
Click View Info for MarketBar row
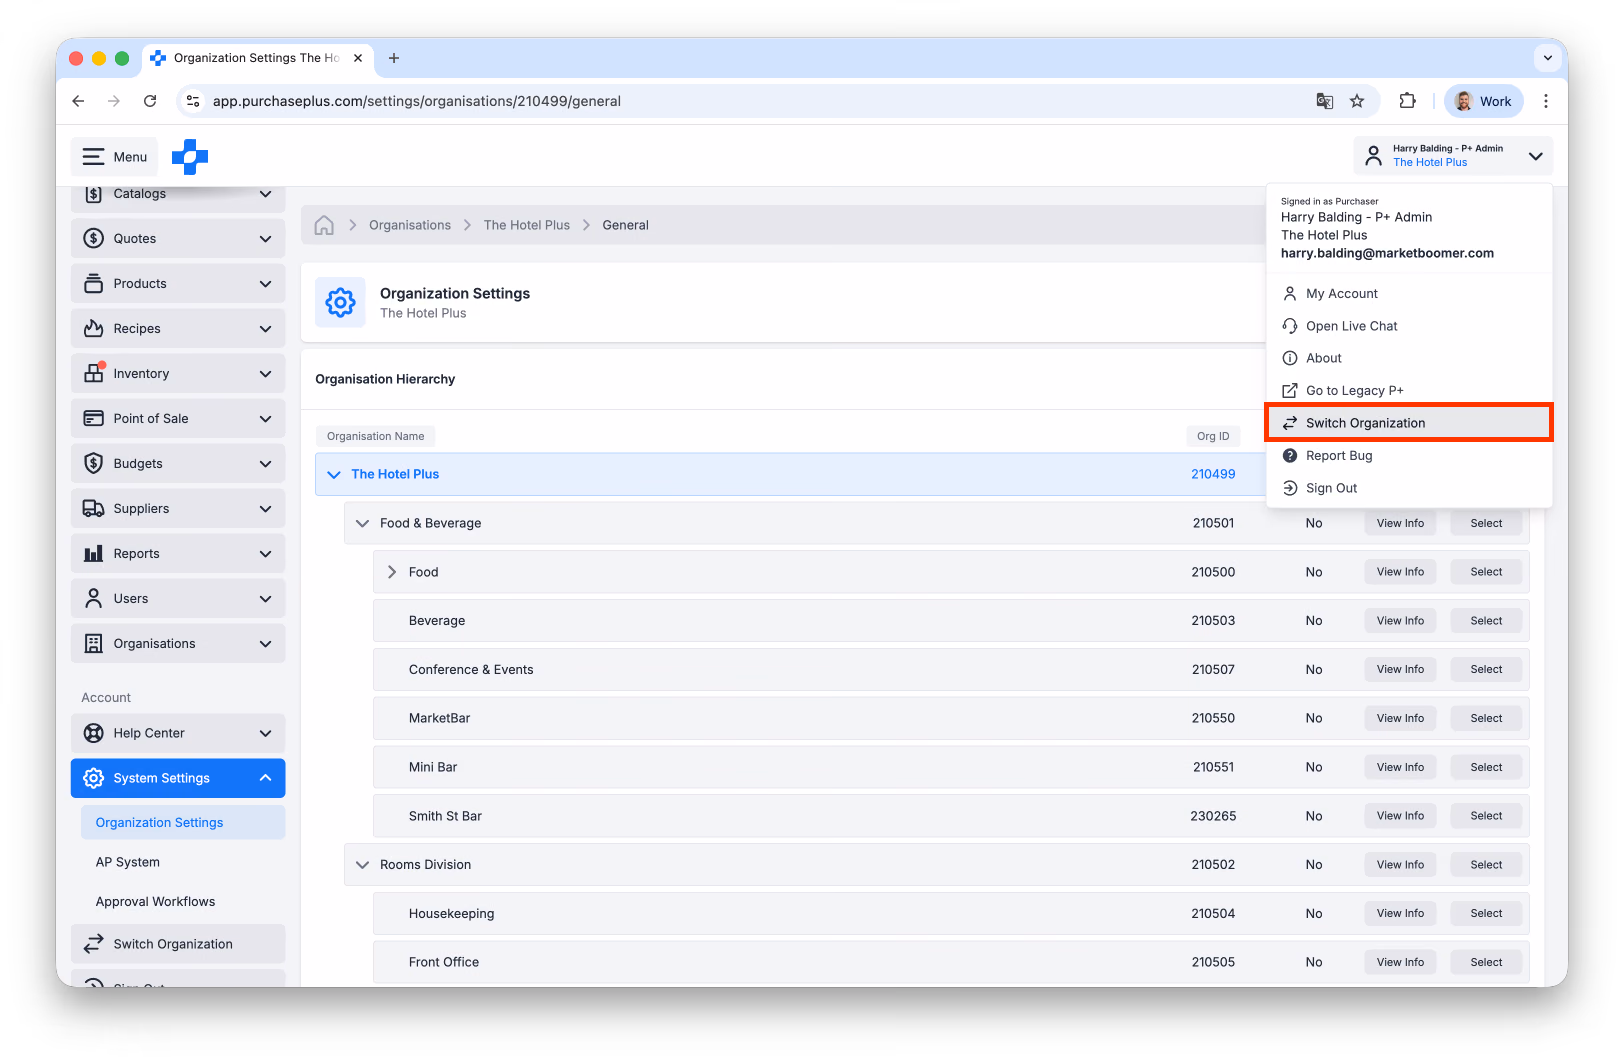[x=1400, y=719]
